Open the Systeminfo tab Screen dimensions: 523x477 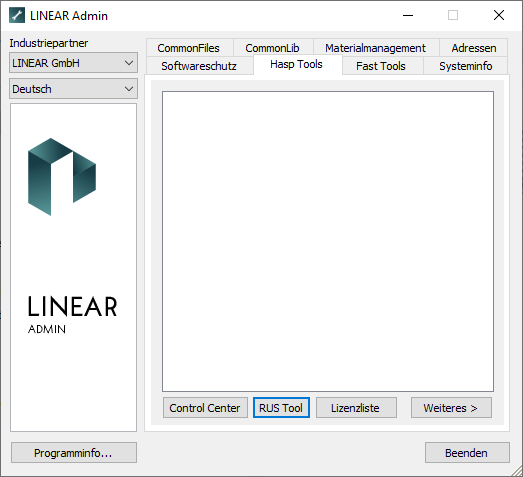pyautogui.click(x=466, y=66)
